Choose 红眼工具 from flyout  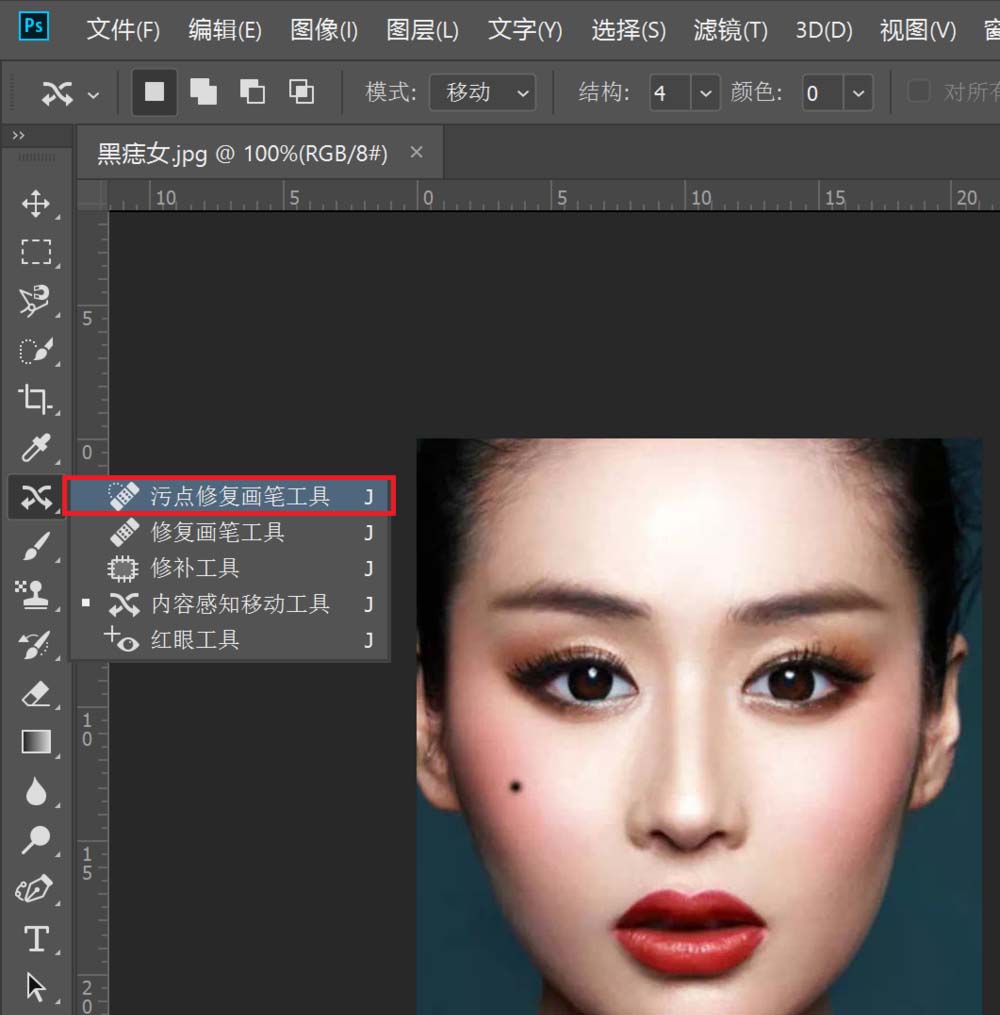[230, 640]
